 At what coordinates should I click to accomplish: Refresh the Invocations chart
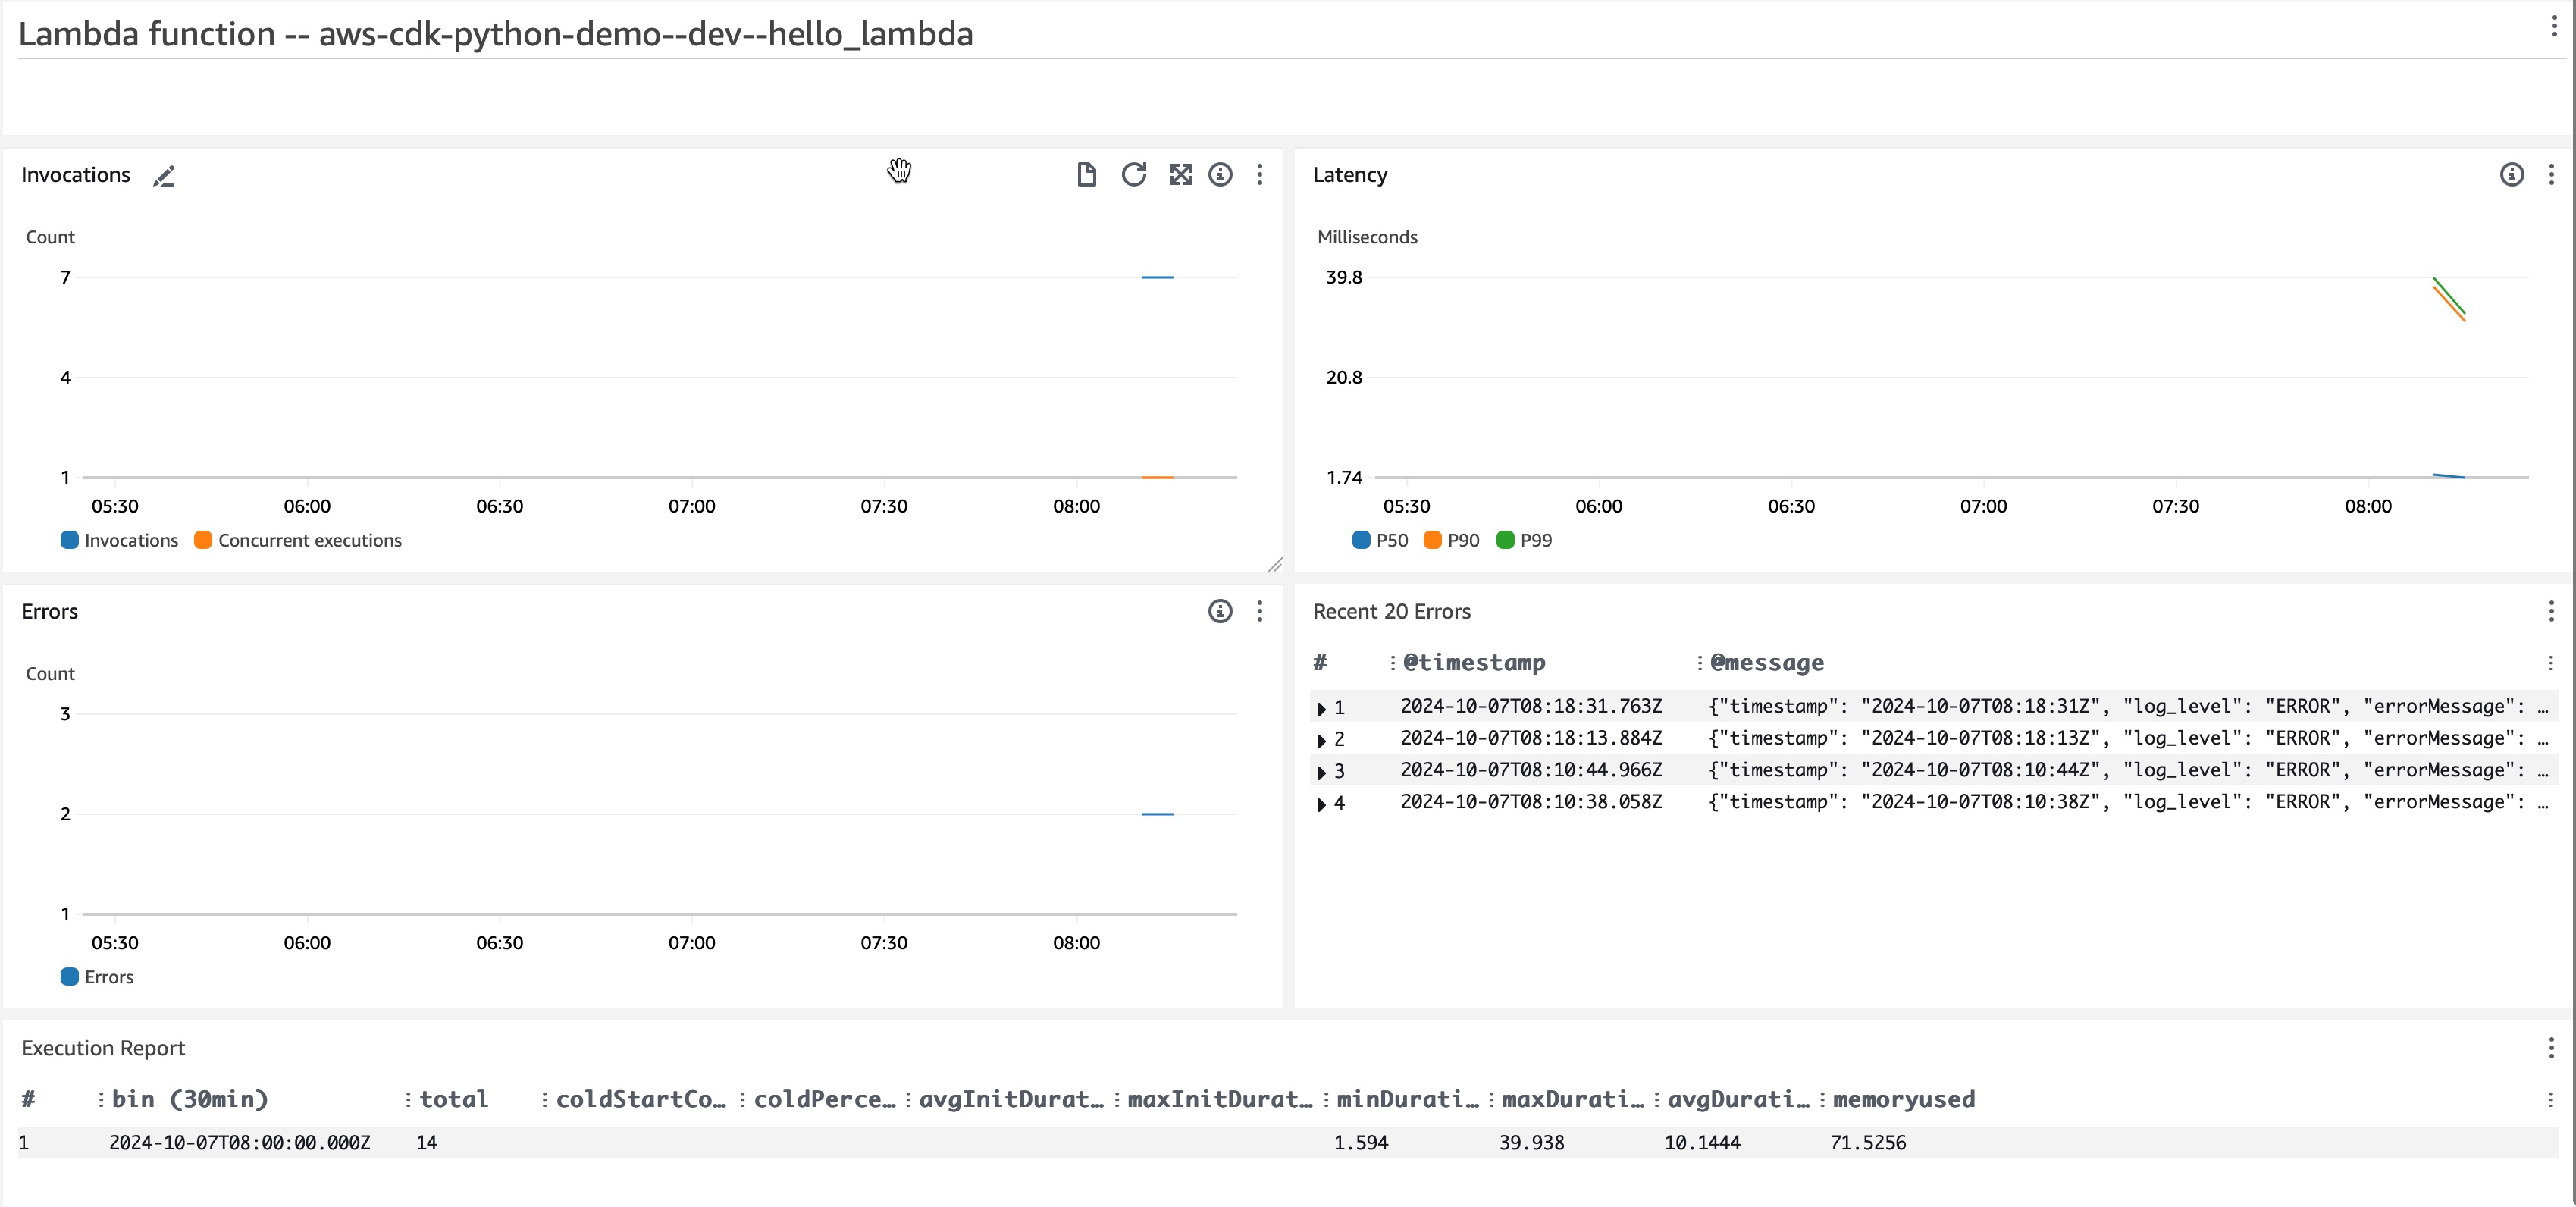[1134, 174]
